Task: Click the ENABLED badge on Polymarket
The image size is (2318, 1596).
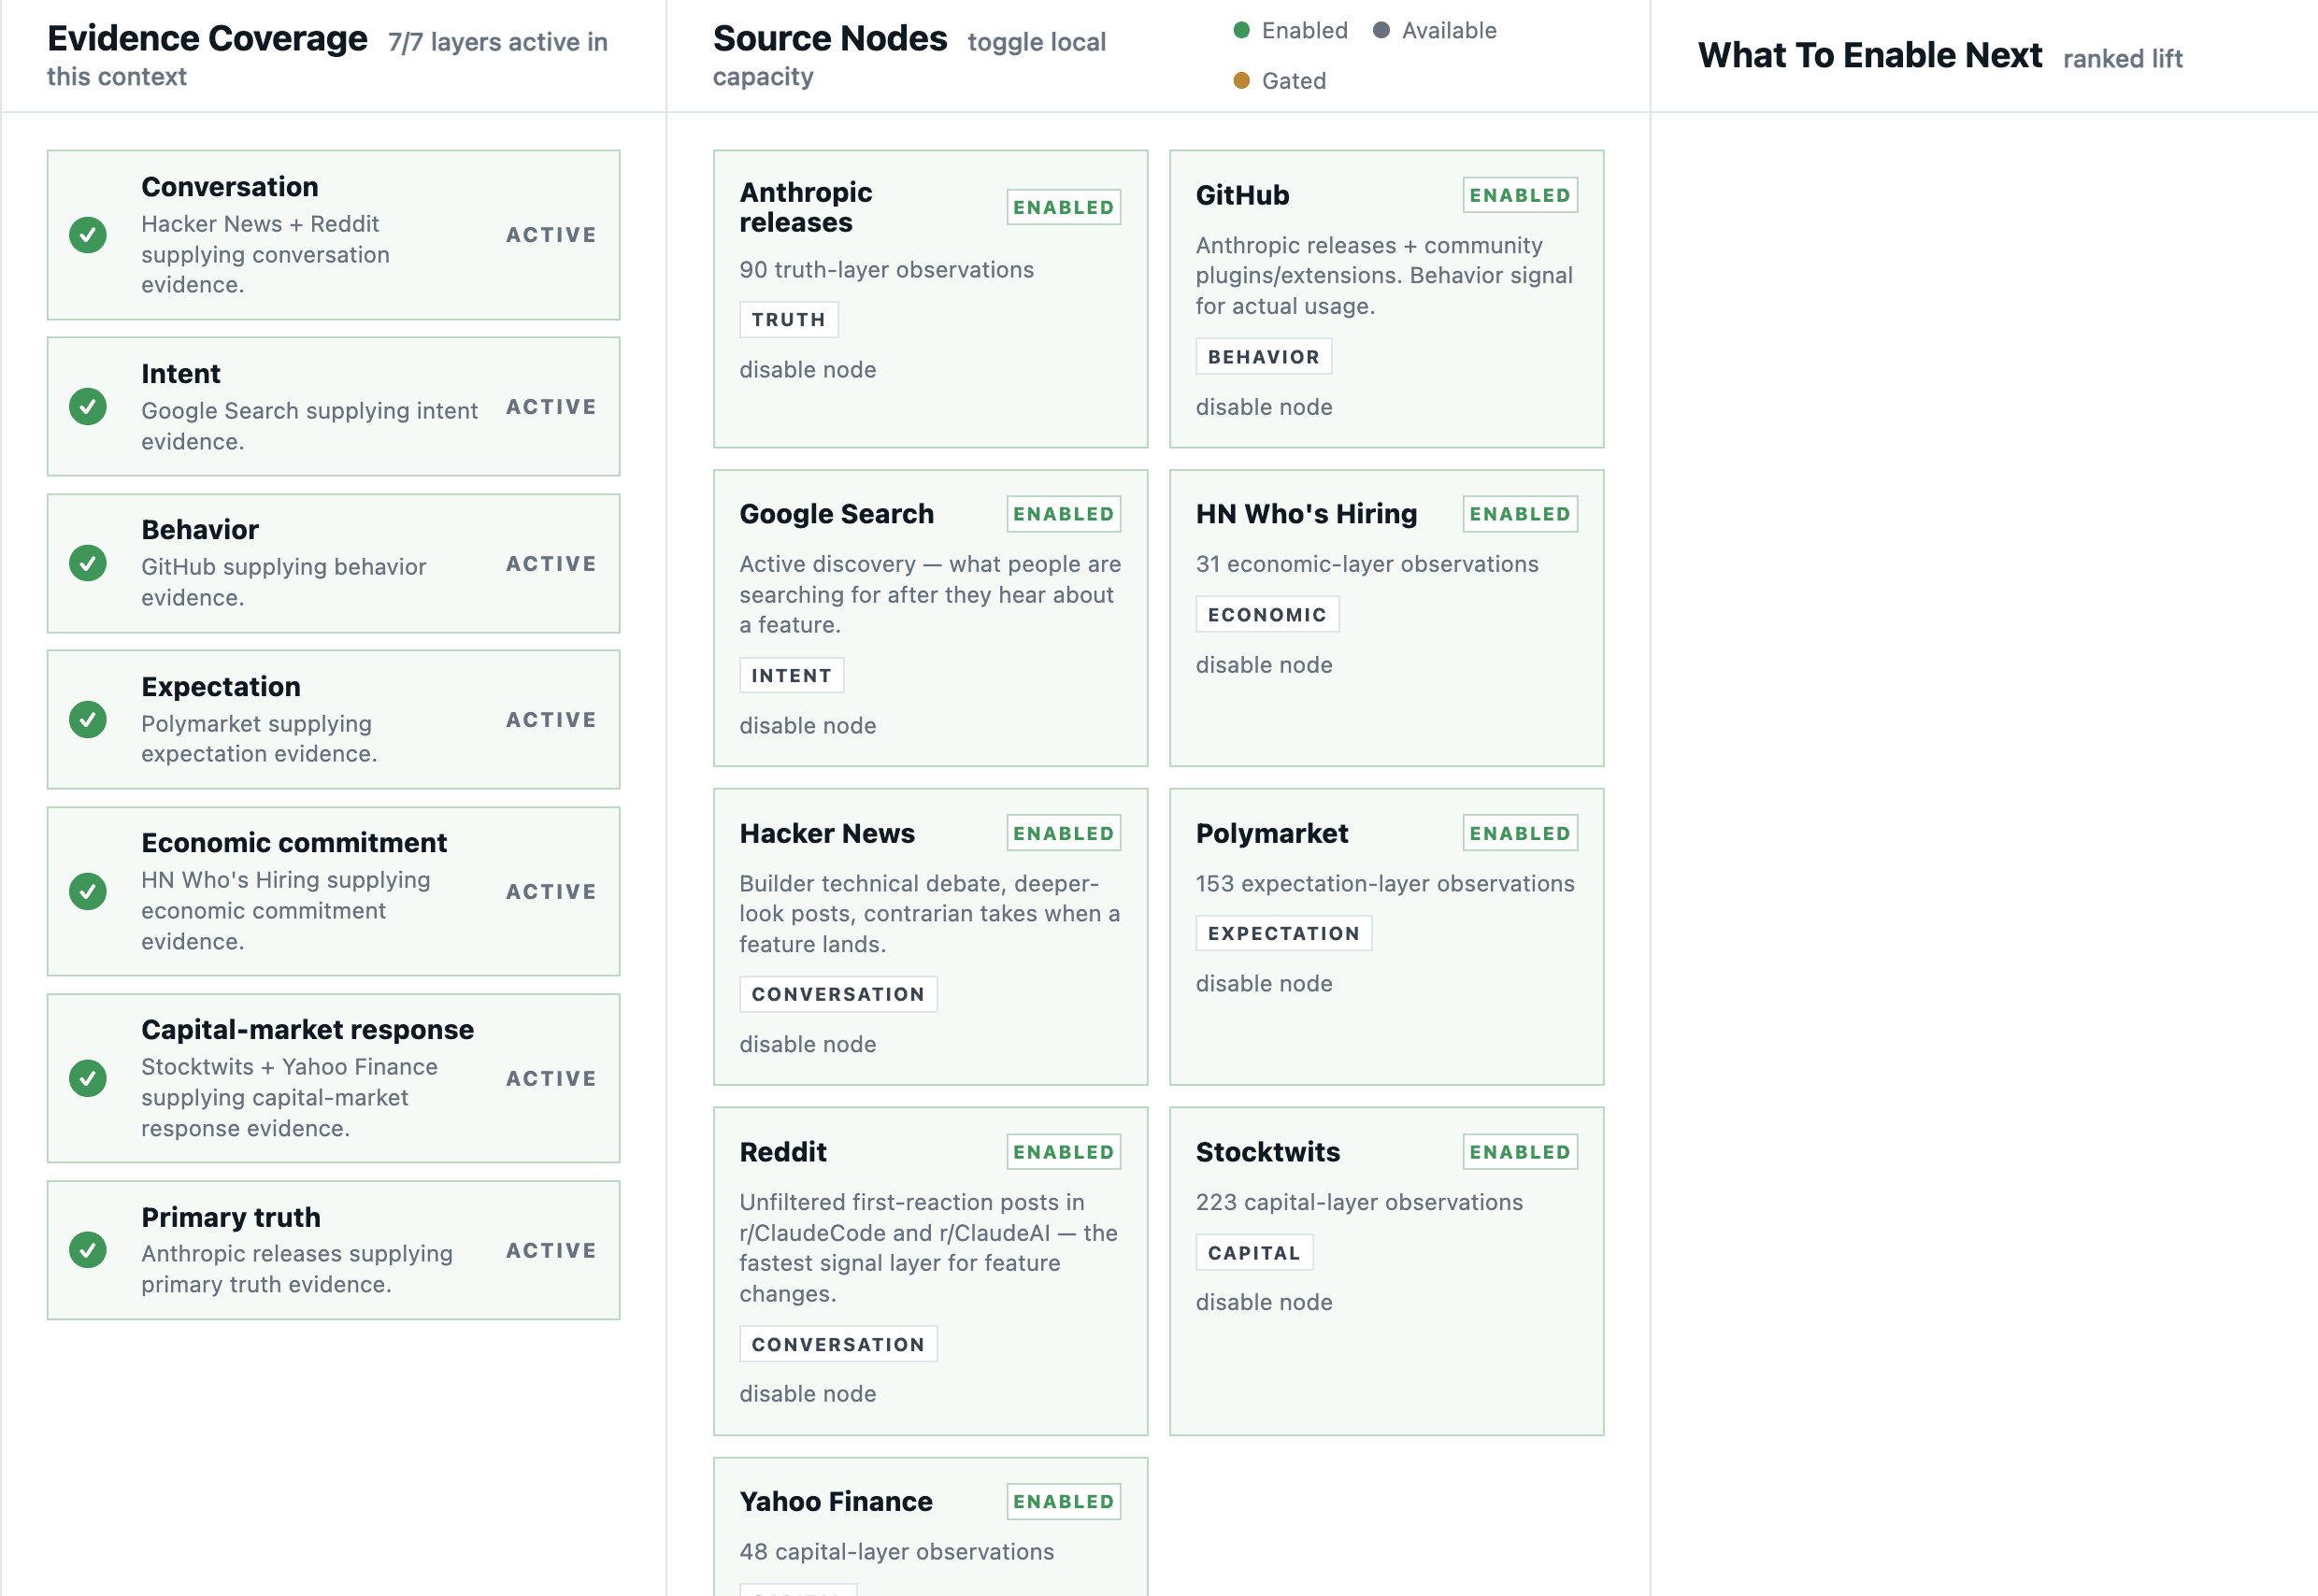Action: tap(1520, 833)
